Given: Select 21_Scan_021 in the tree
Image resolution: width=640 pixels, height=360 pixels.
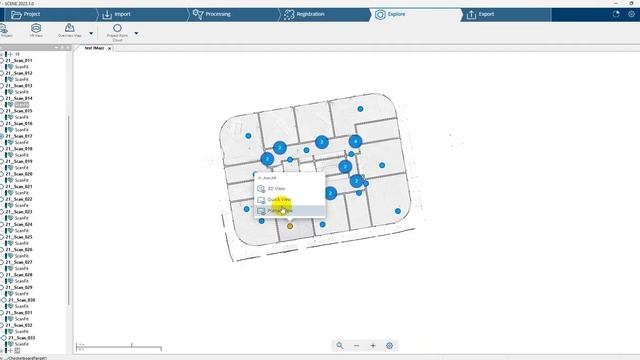Looking at the screenshot, I should pyautogui.click(x=19, y=187).
